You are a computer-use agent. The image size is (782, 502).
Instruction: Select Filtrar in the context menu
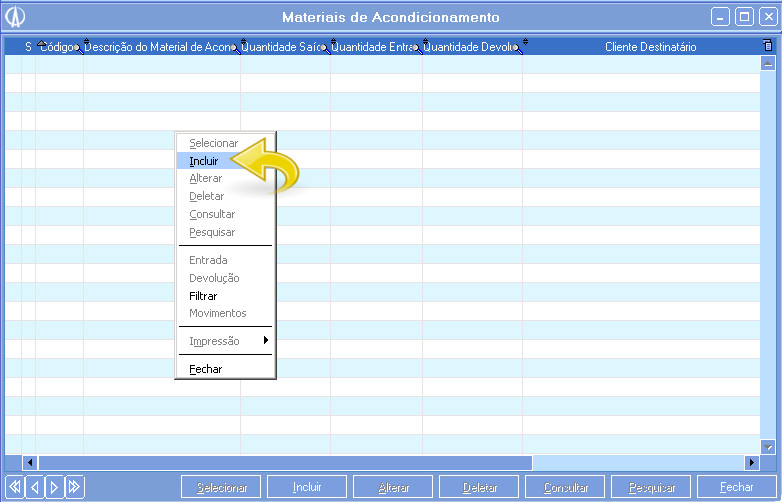tap(203, 296)
